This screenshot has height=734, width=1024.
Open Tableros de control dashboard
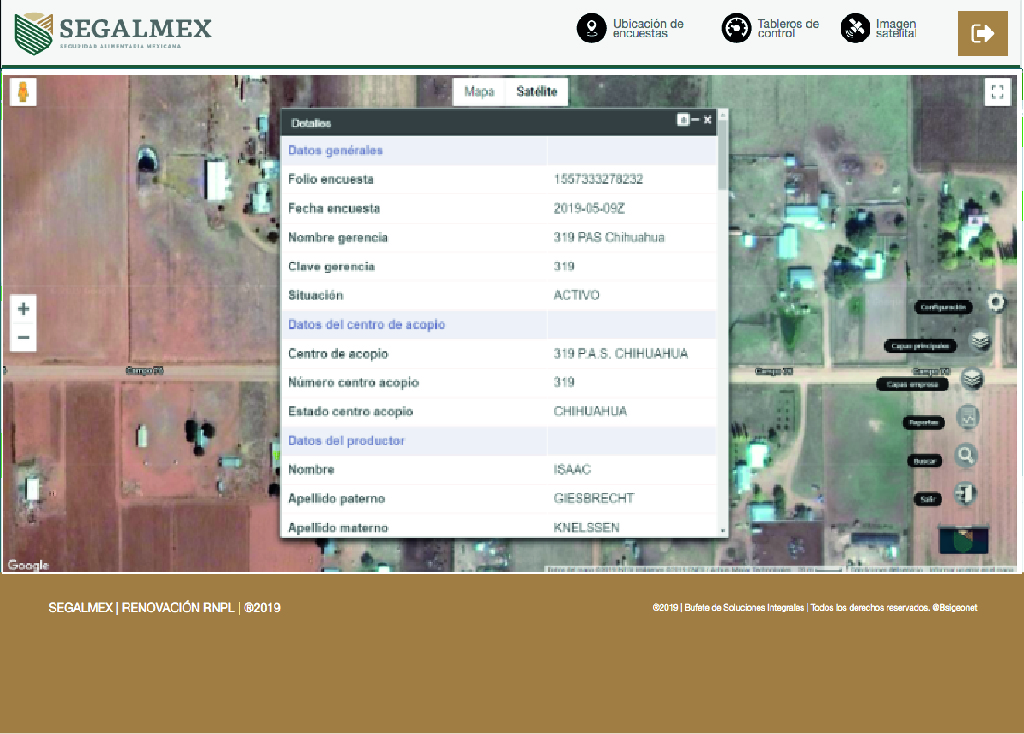point(737,28)
